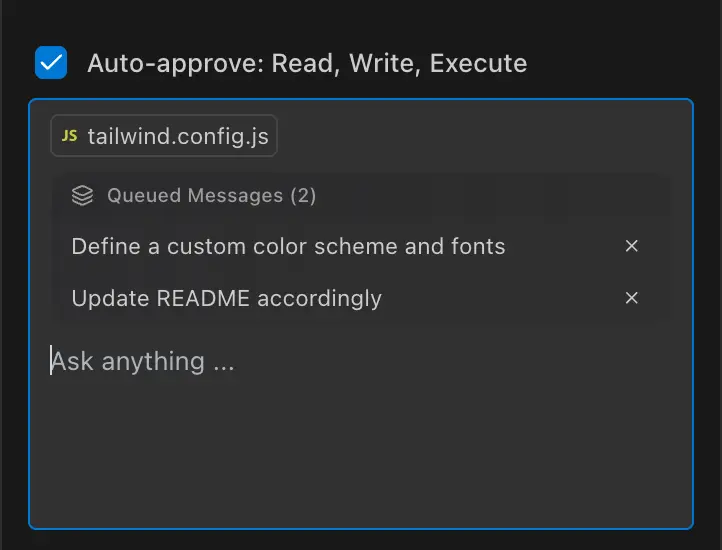This screenshot has height=550, width=722.
Task: Click the word "Queued" in the messages header
Action: (144, 196)
